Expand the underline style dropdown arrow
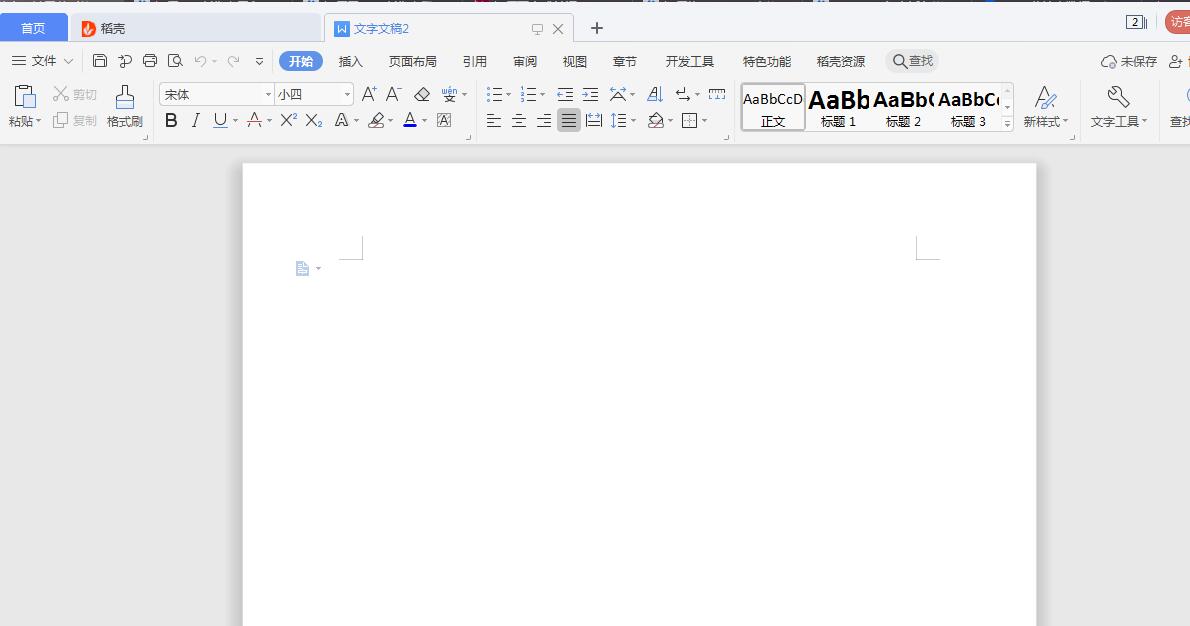 click(235, 121)
